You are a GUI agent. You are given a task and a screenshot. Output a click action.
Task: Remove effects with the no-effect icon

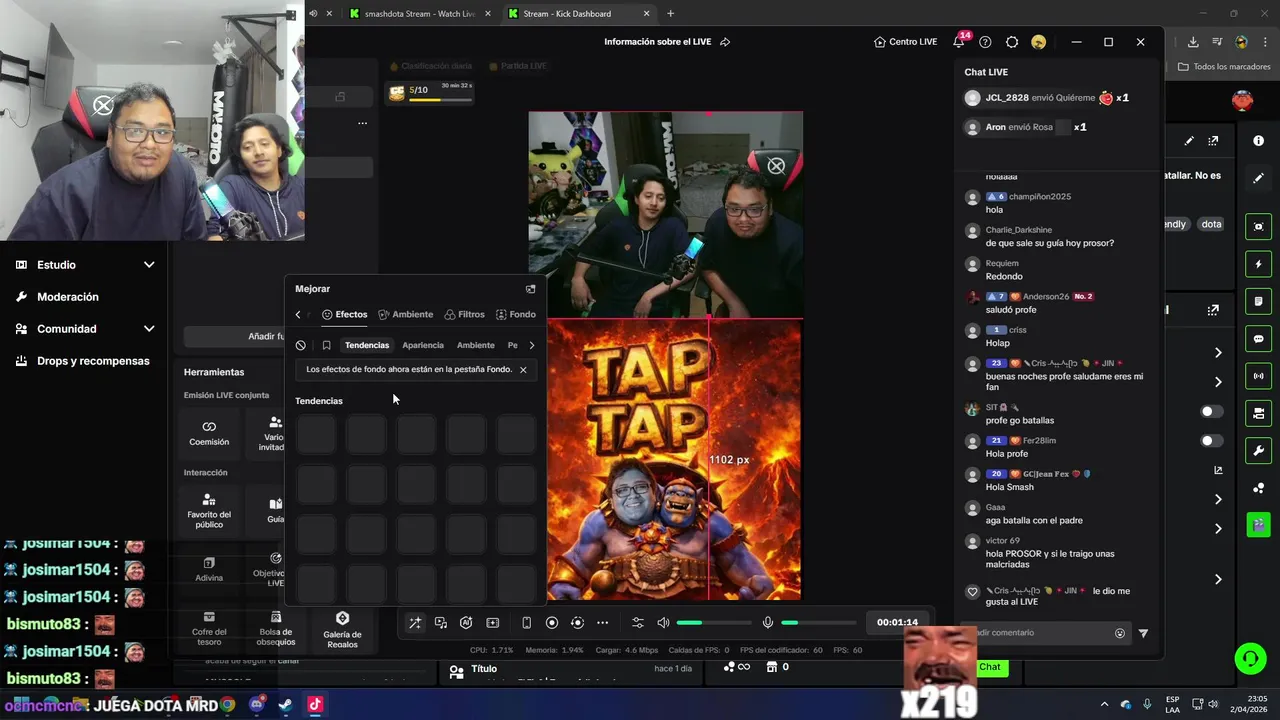coord(301,345)
